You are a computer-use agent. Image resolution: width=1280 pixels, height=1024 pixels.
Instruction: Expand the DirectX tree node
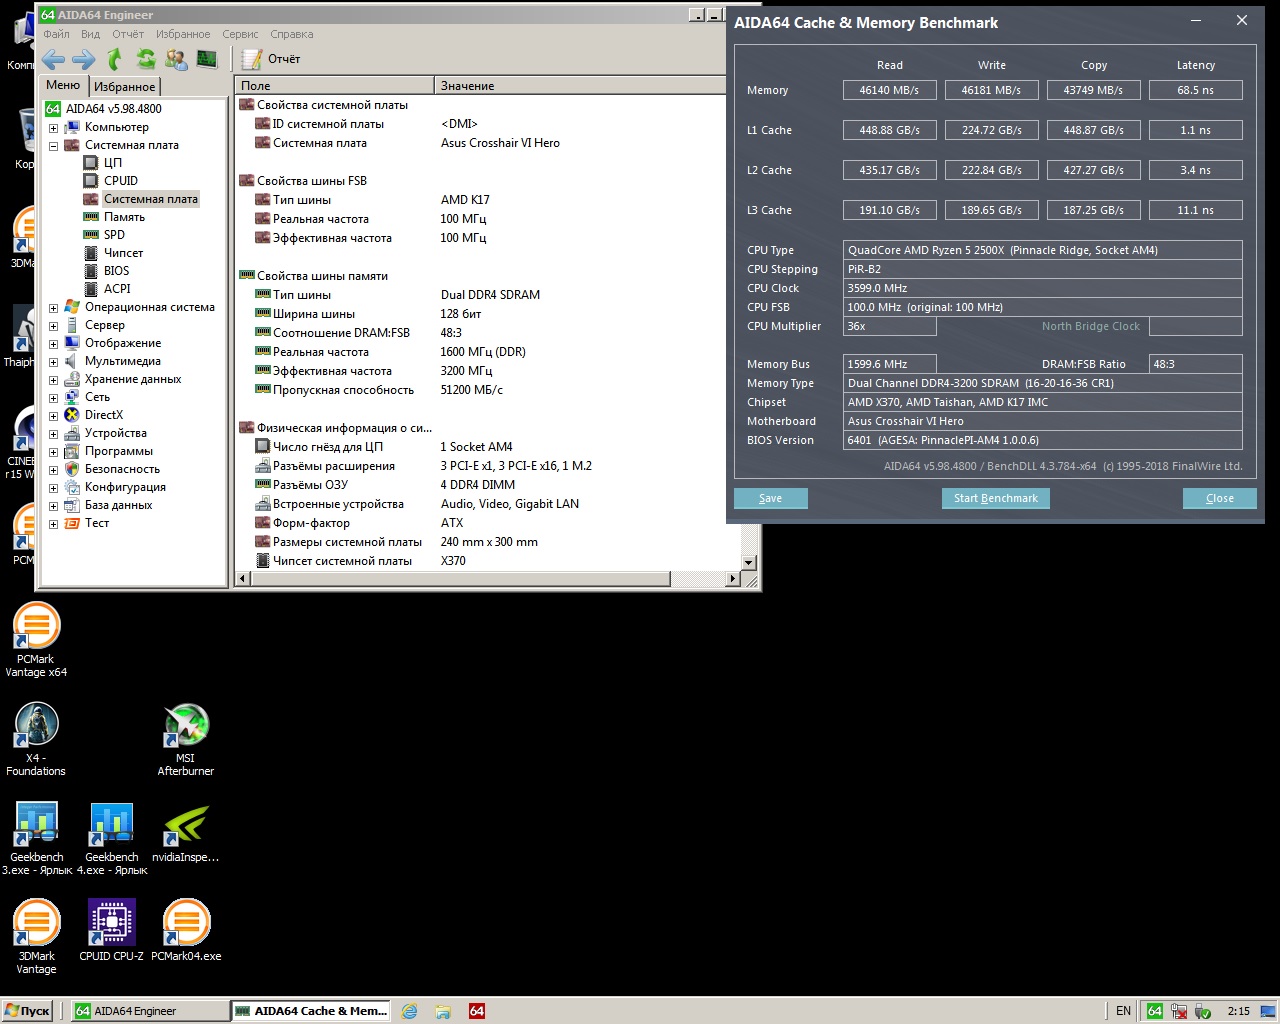pos(53,416)
